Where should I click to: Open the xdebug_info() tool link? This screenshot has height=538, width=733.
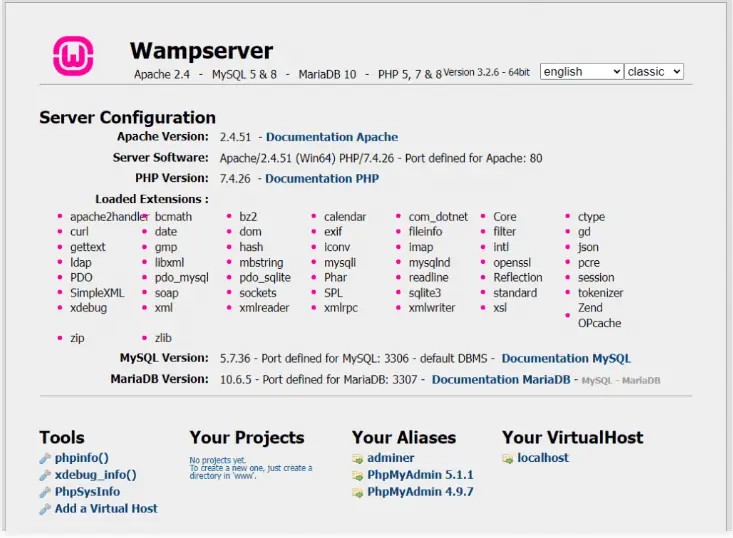click(95, 475)
